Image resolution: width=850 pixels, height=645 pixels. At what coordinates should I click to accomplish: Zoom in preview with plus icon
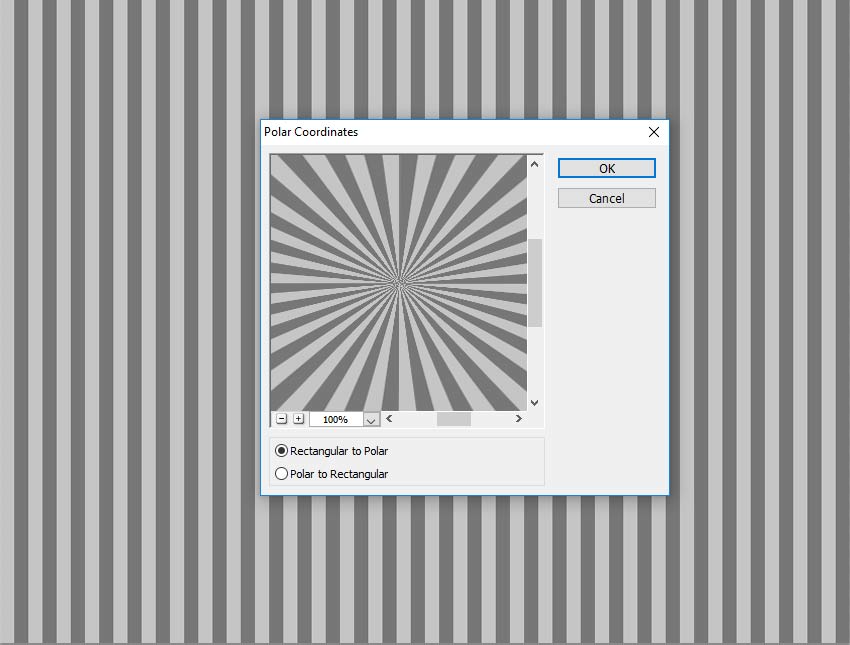point(299,419)
